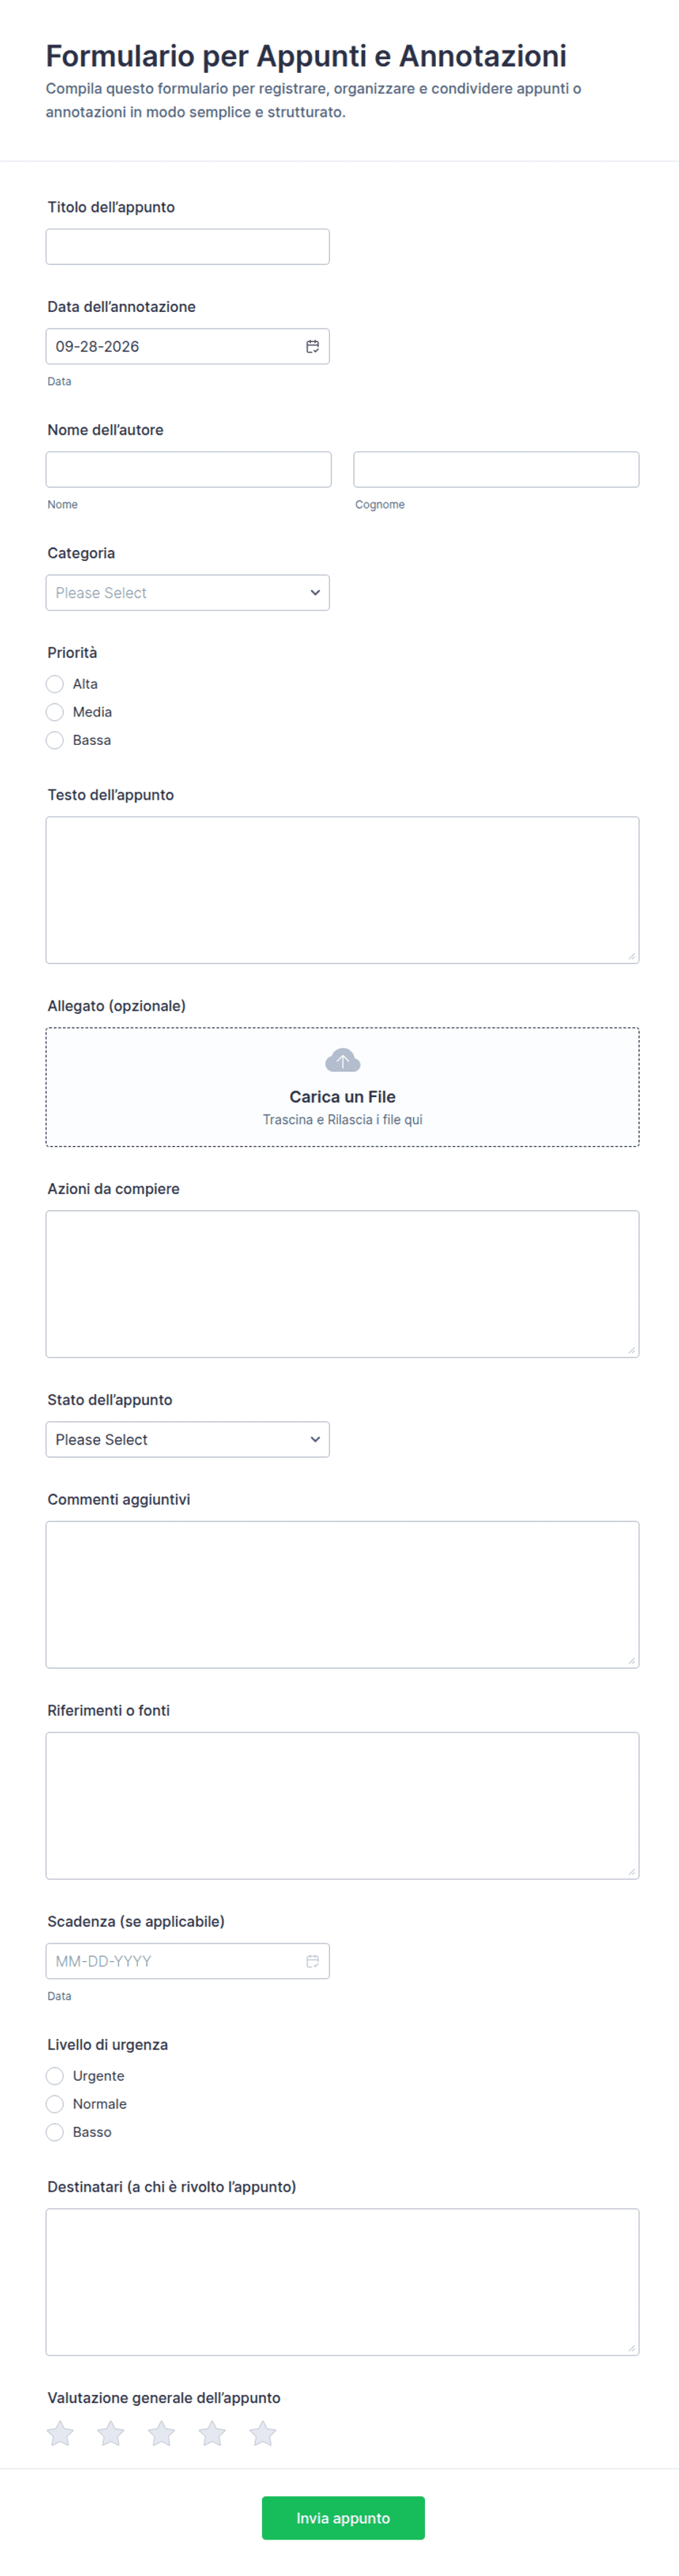Open calendar icon in Scadenza field

(x=312, y=1961)
